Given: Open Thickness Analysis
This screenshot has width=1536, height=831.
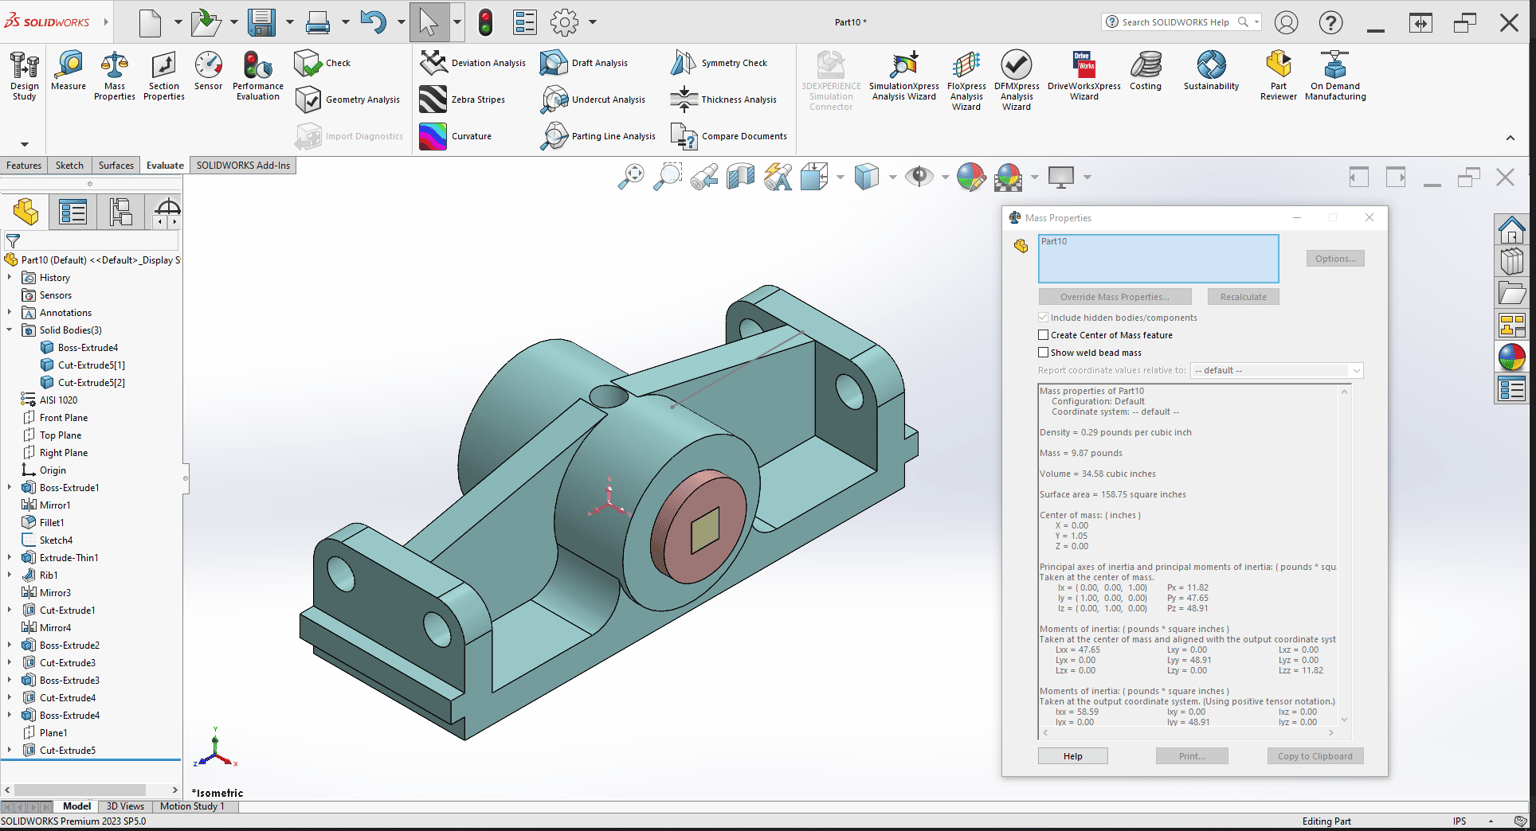Looking at the screenshot, I should click(723, 99).
